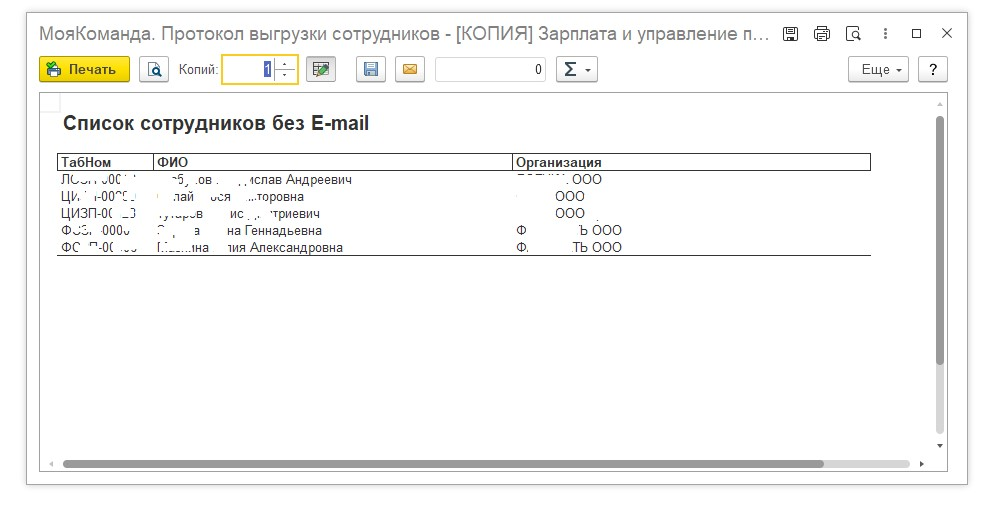Click the title bar preview icon

coord(853,33)
